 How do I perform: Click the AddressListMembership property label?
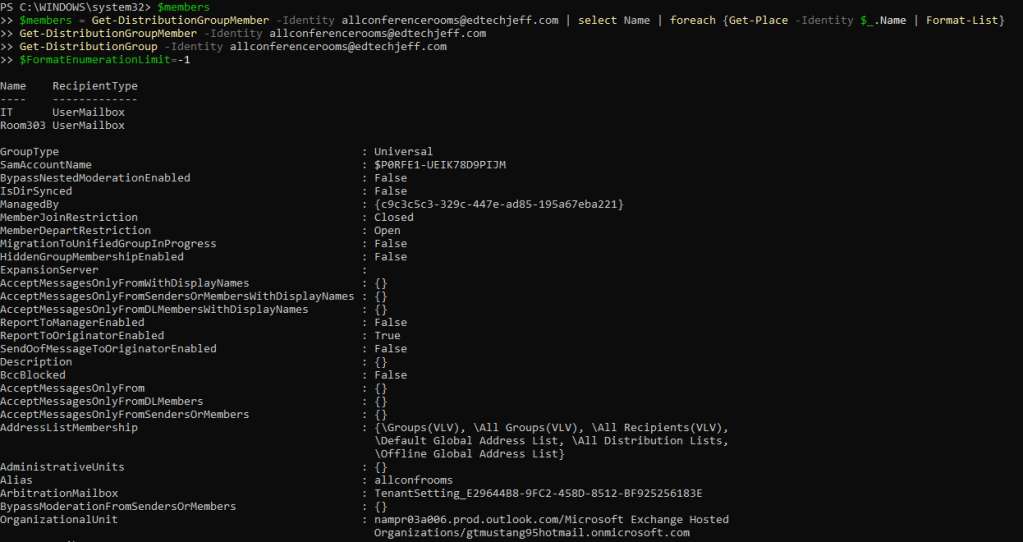click(x=69, y=428)
